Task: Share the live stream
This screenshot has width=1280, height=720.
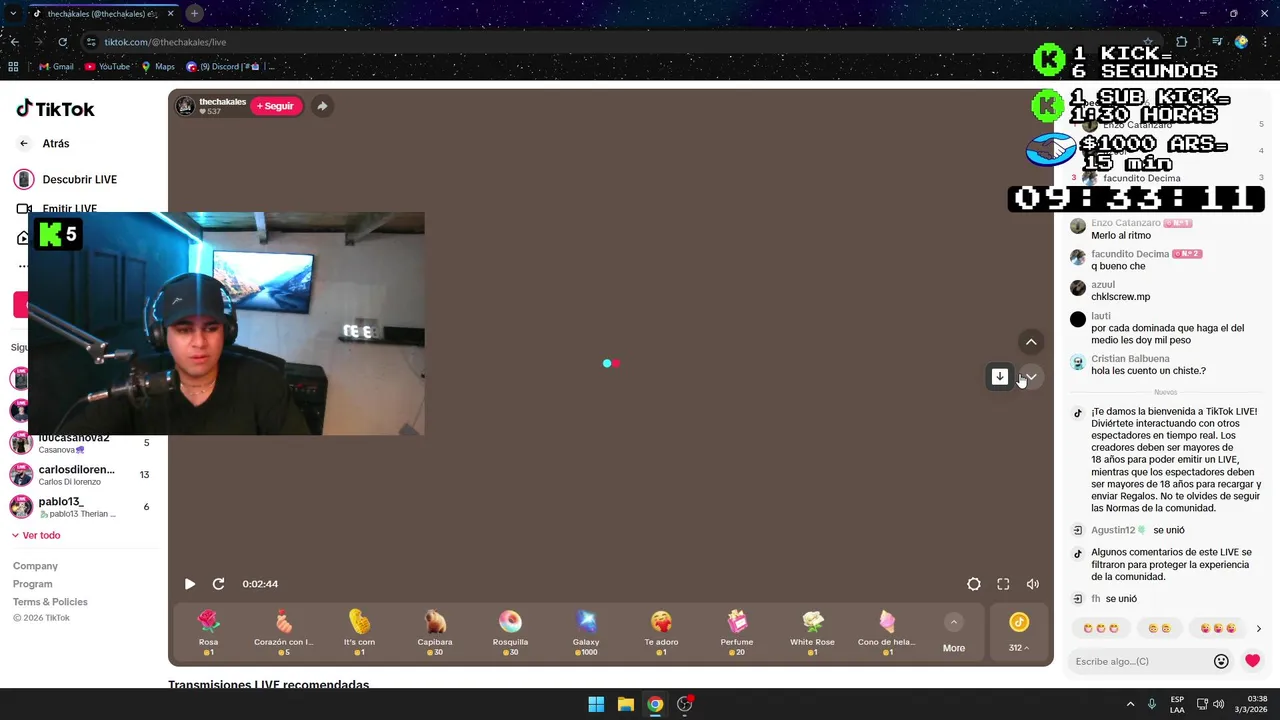Action: tap(322, 106)
